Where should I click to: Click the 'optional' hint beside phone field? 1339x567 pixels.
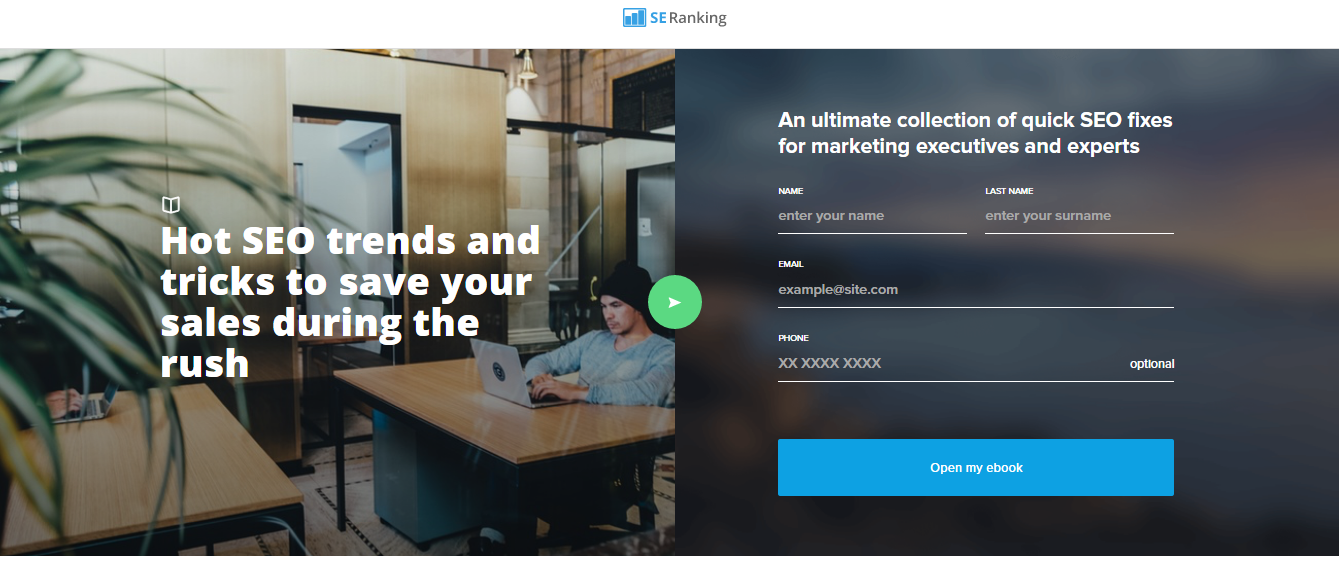(x=1152, y=364)
